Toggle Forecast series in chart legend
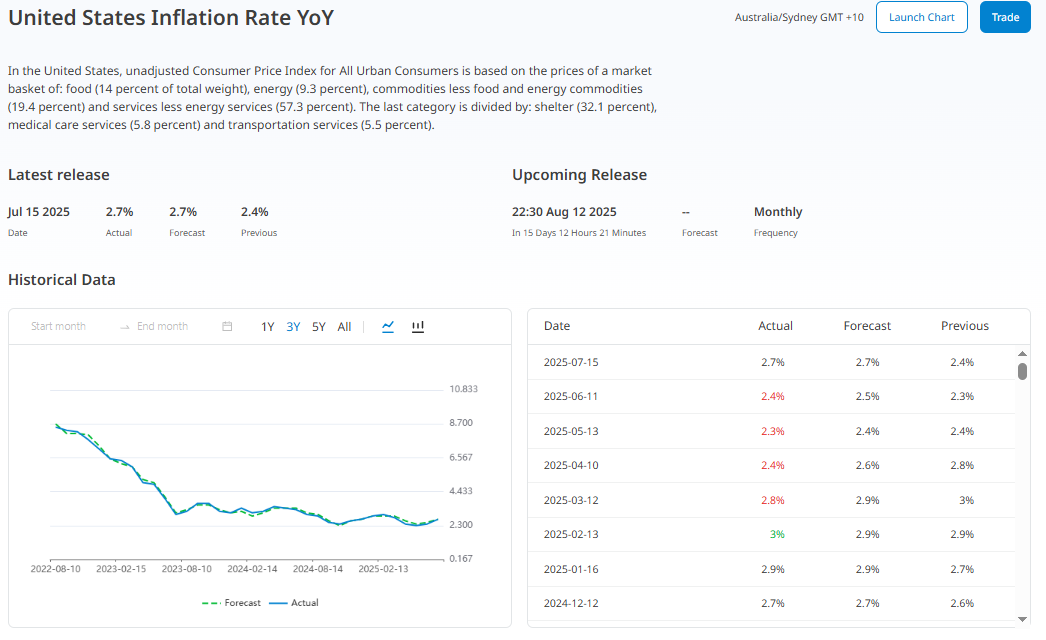This screenshot has height=640, width=1046. click(231, 603)
